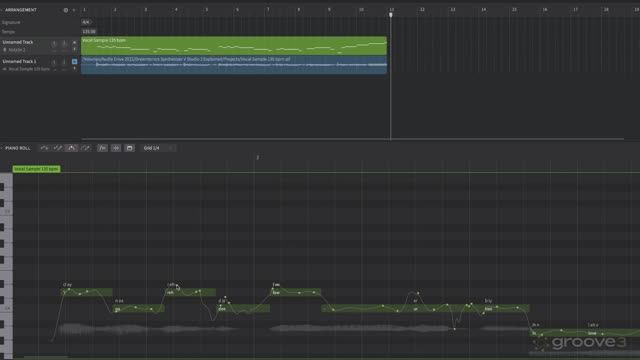The height and width of the screenshot is (360, 640).
Task: Select the fourth note in the piano roll
Action: (243, 309)
